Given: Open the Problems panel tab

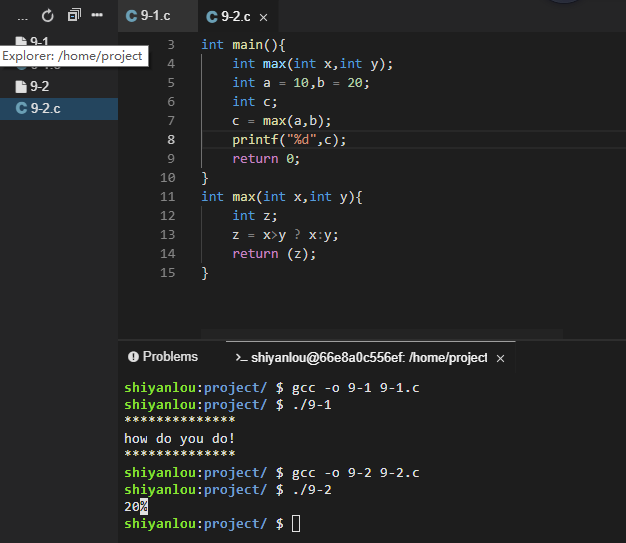Looking at the screenshot, I should 163,357.
